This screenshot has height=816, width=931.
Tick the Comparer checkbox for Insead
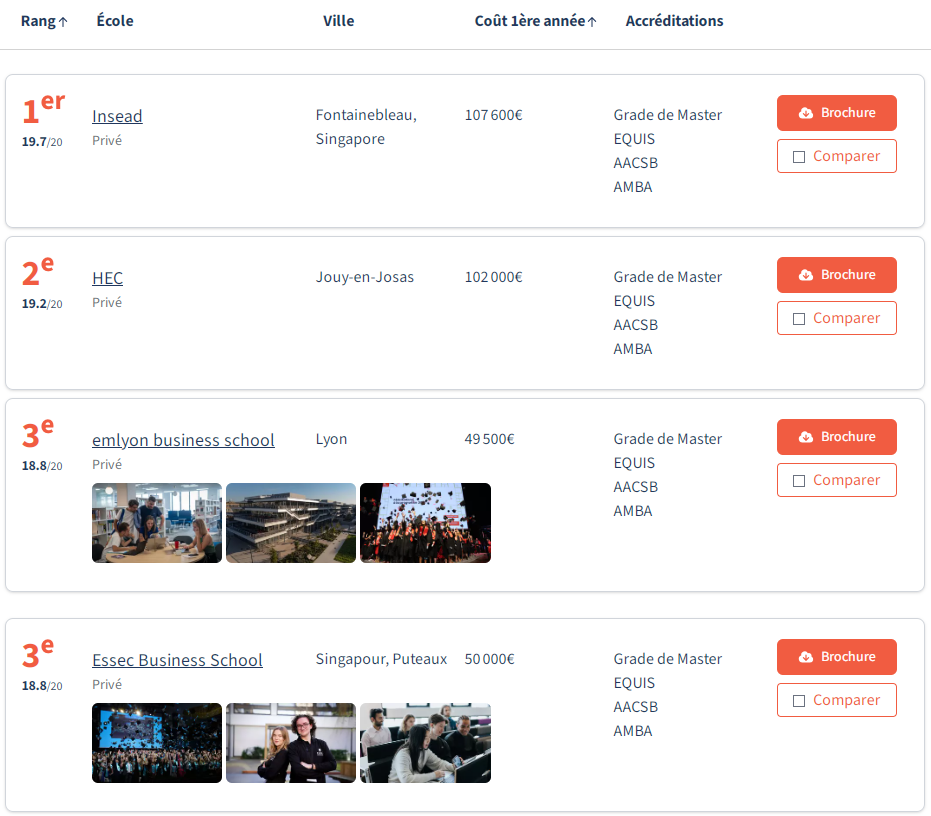(x=798, y=157)
